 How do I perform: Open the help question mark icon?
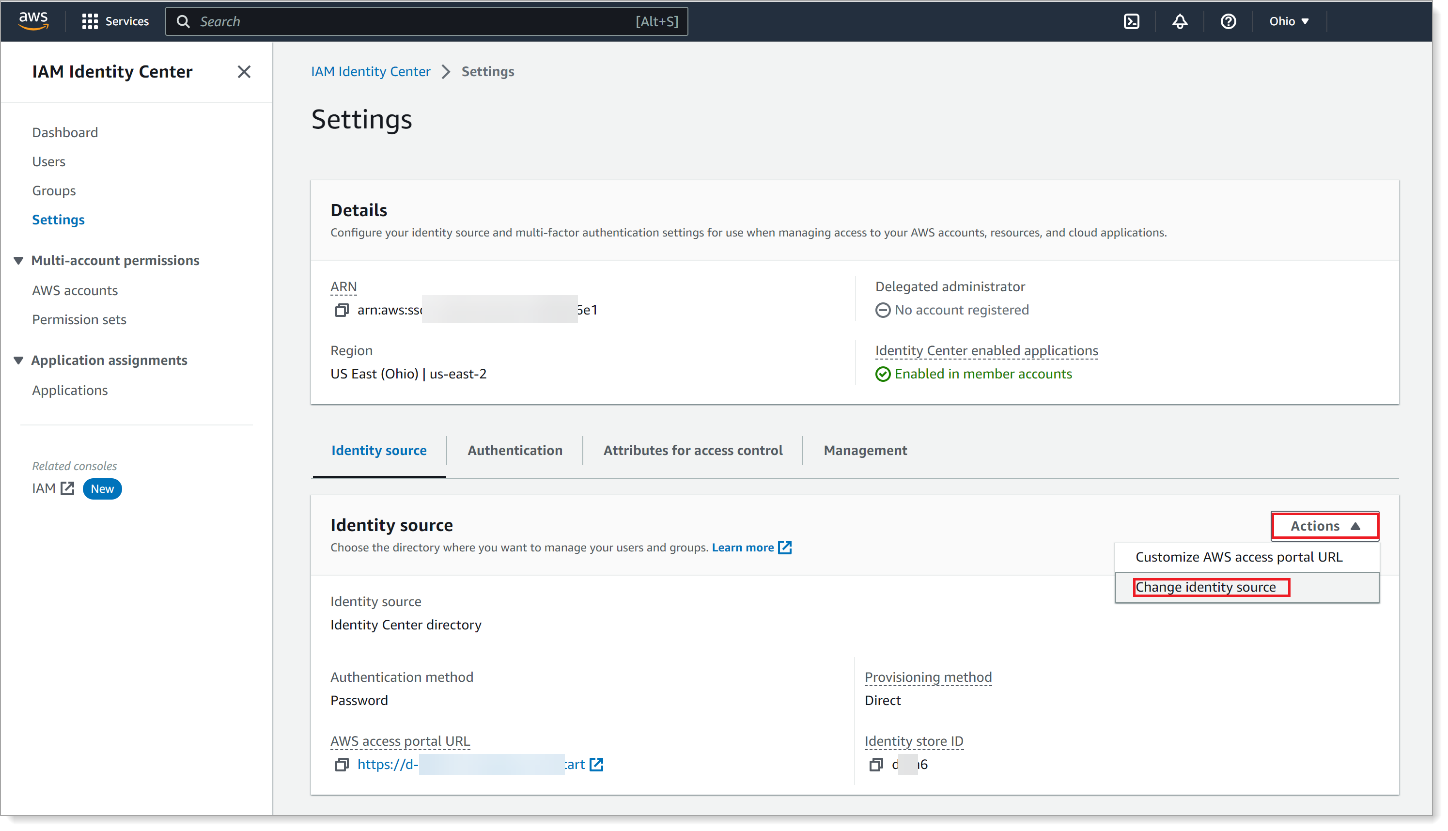pyautogui.click(x=1229, y=21)
